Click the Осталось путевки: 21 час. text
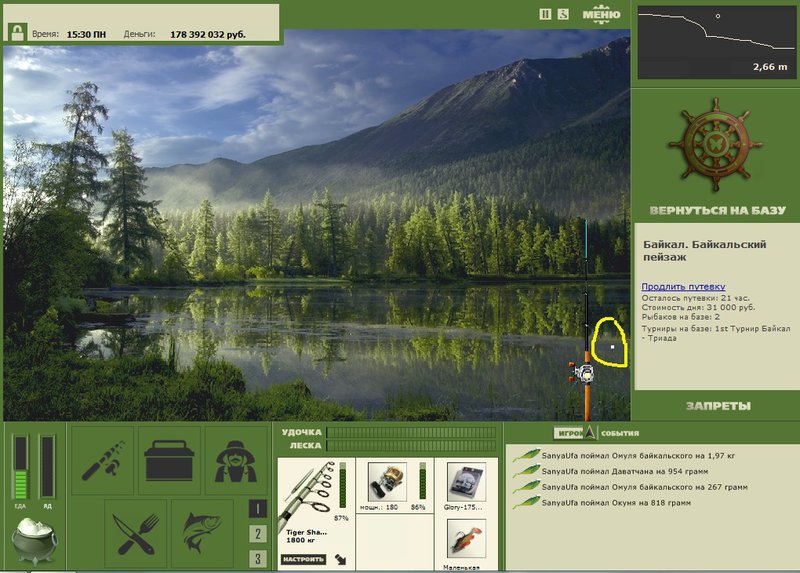This screenshot has width=800, height=573. coord(695,298)
